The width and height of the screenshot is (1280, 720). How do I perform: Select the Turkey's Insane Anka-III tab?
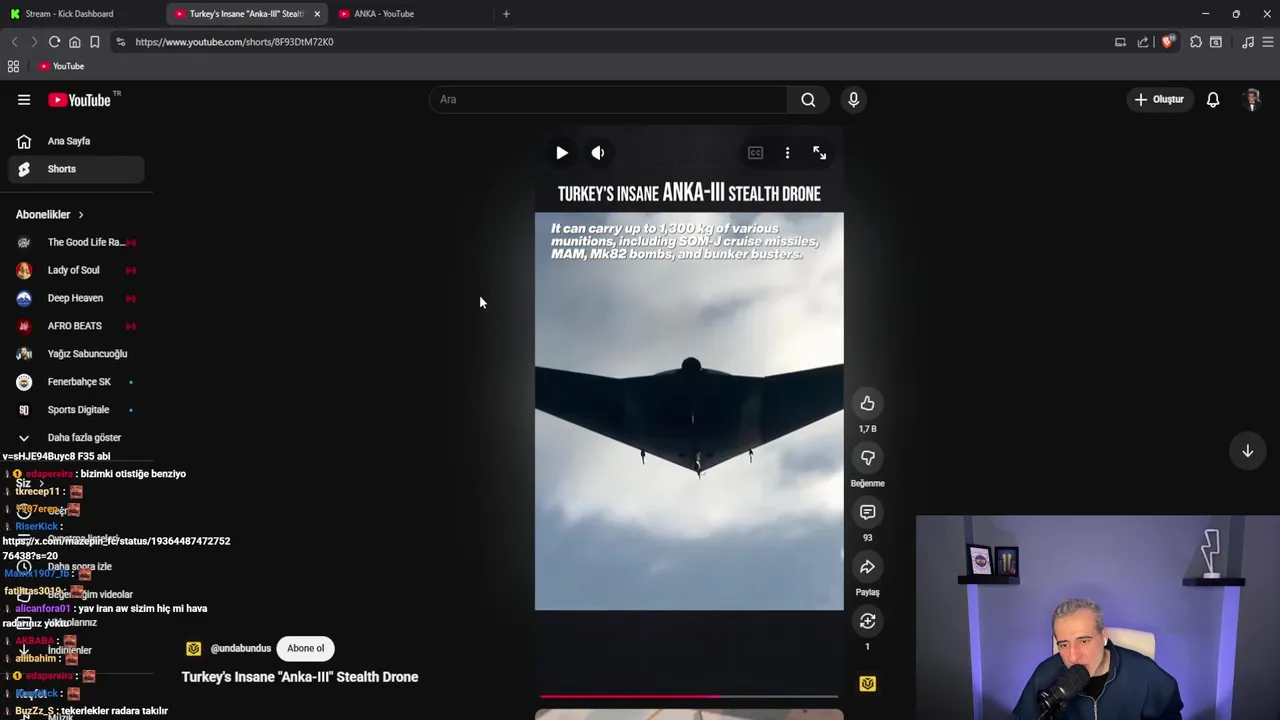246,14
